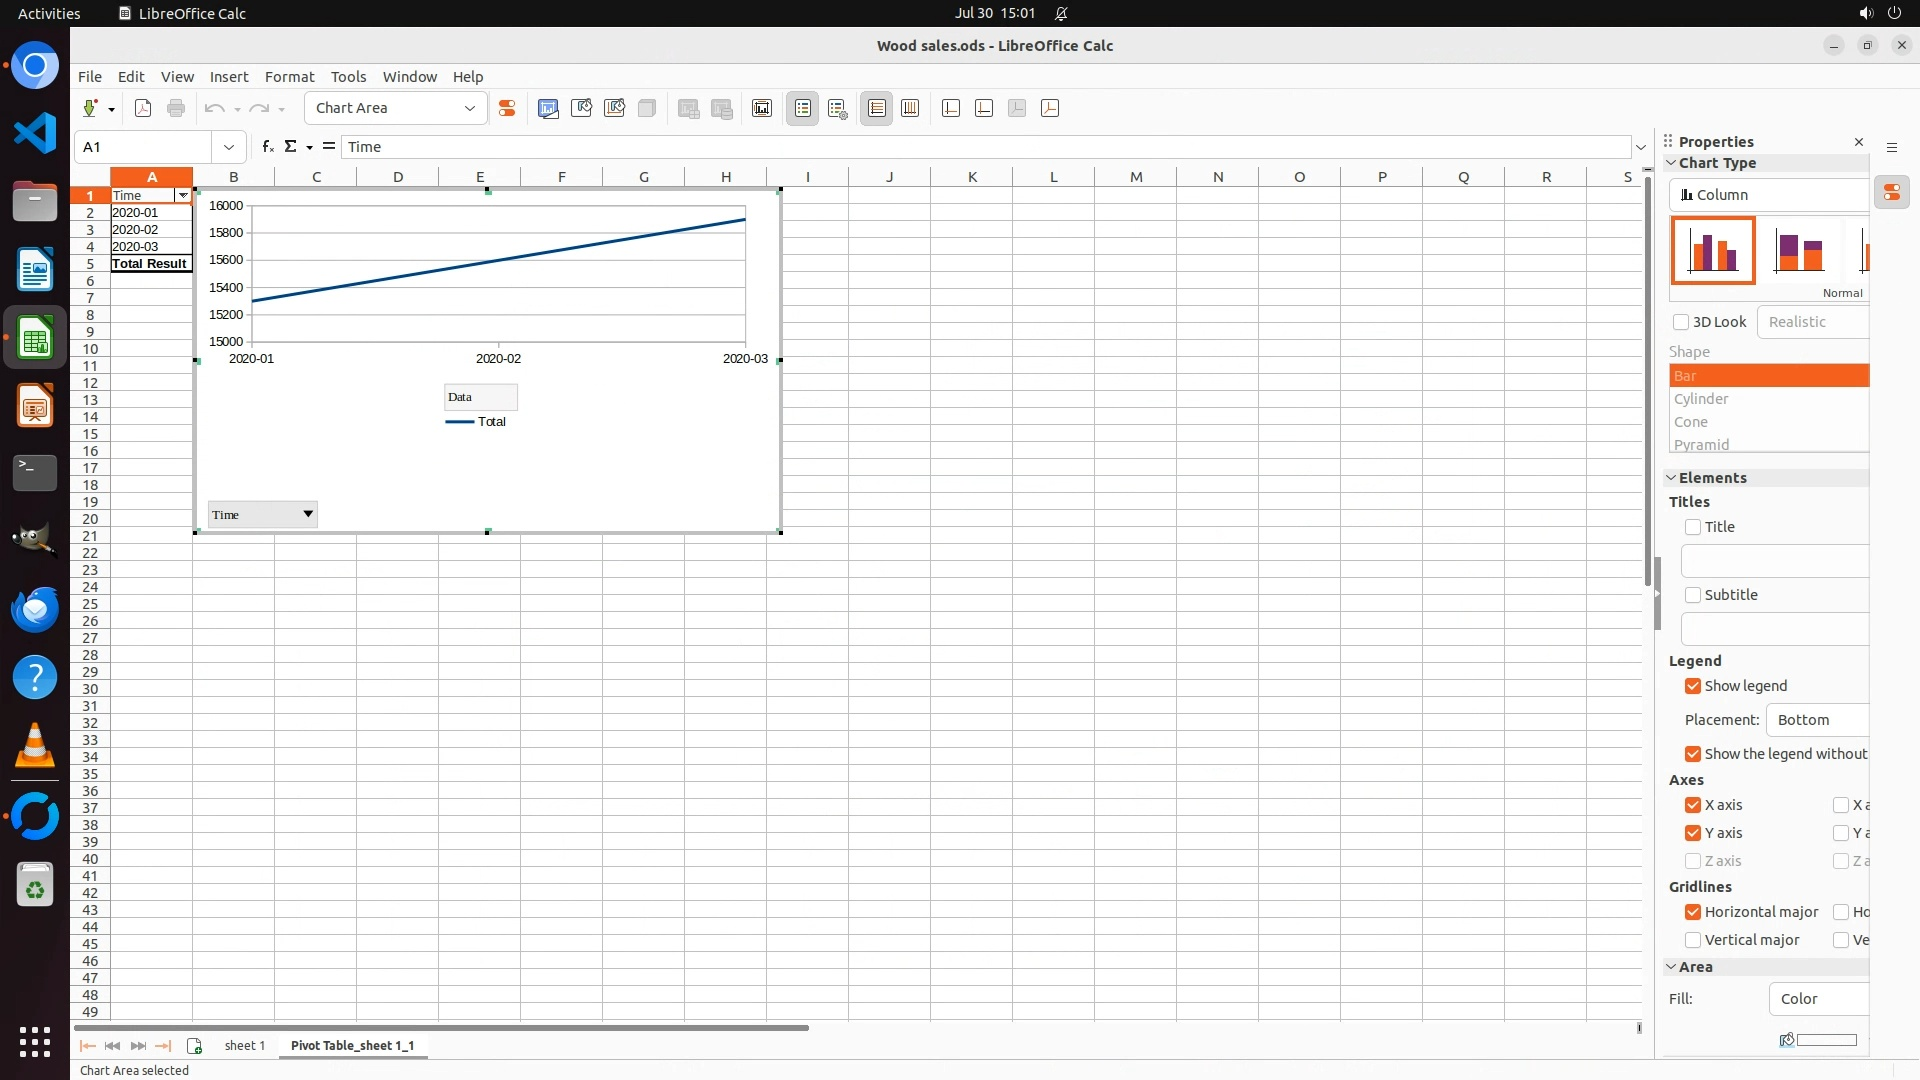Image resolution: width=1920 pixels, height=1080 pixels.
Task: Click the Export as PDF icon
Action: coord(143,109)
